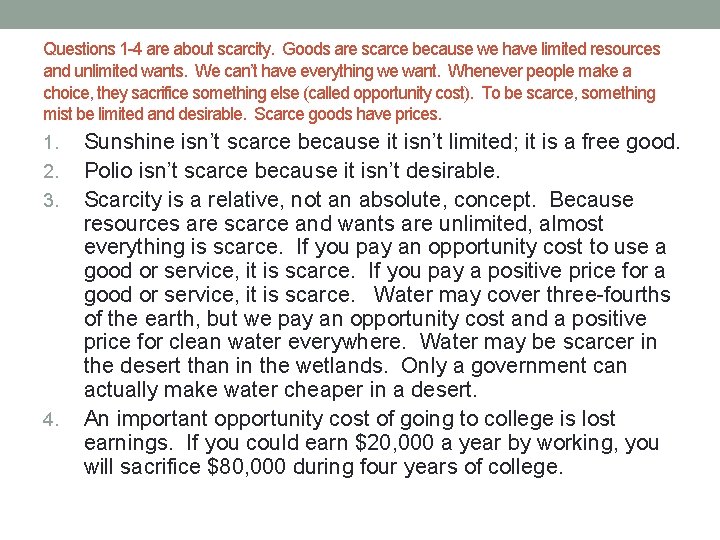Screen dimensions: 720x540
Task: Click actually make water cheaper line
Action: coord(281,390)
